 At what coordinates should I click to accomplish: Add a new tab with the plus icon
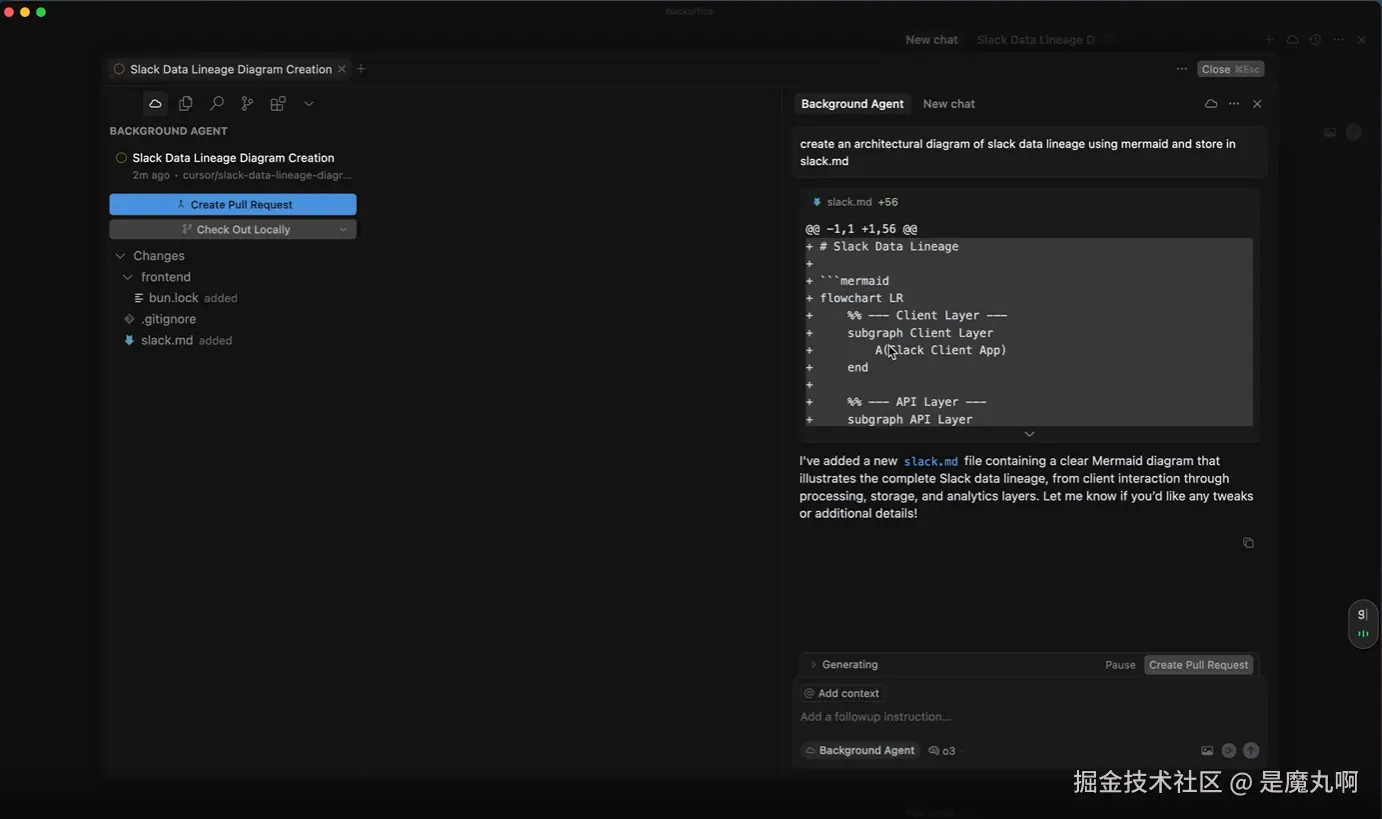point(361,69)
